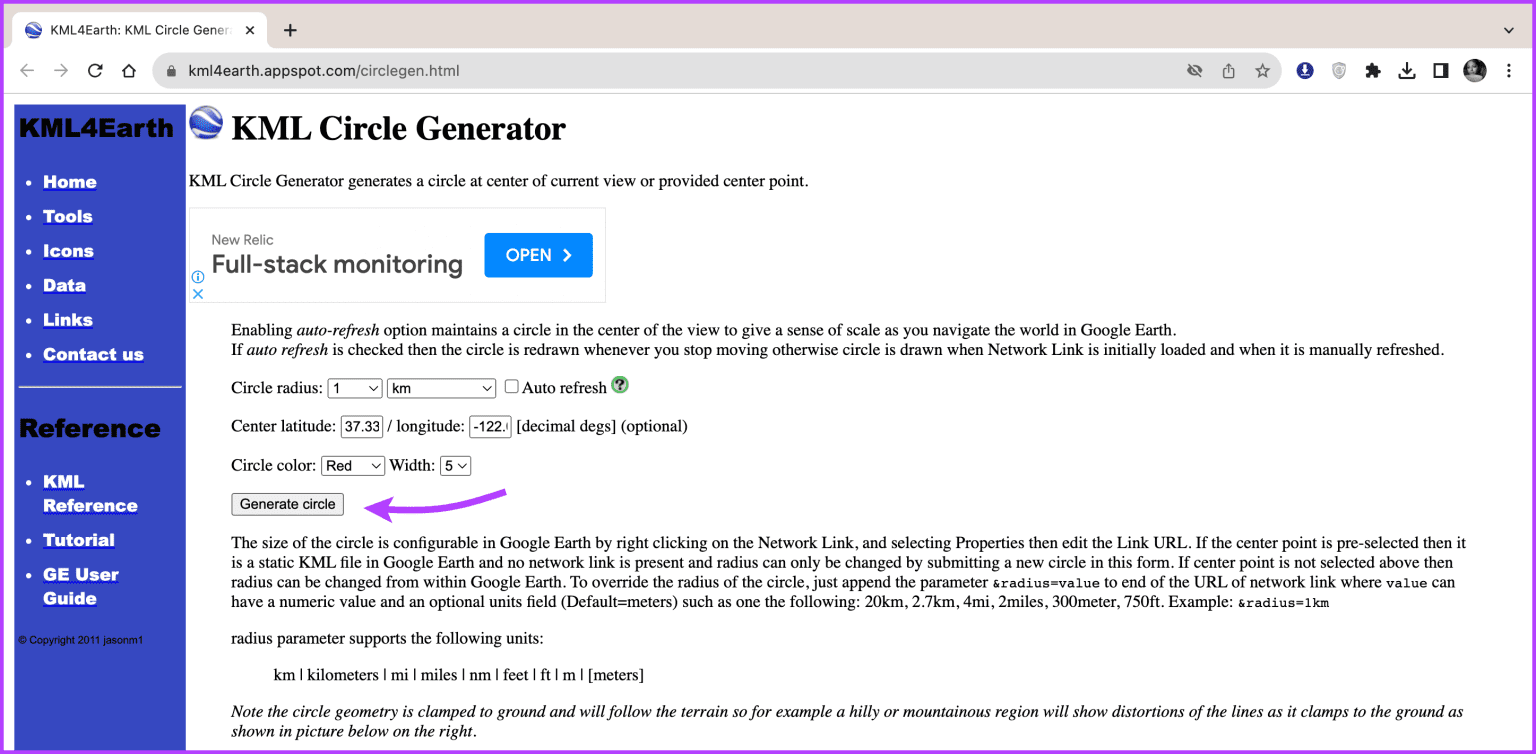Open the Chrome three-dot menu

pos(1509,71)
